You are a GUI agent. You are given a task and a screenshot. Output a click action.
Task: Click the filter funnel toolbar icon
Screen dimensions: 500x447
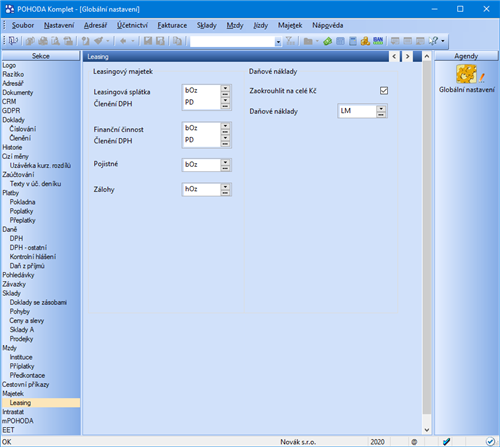click(x=290, y=41)
